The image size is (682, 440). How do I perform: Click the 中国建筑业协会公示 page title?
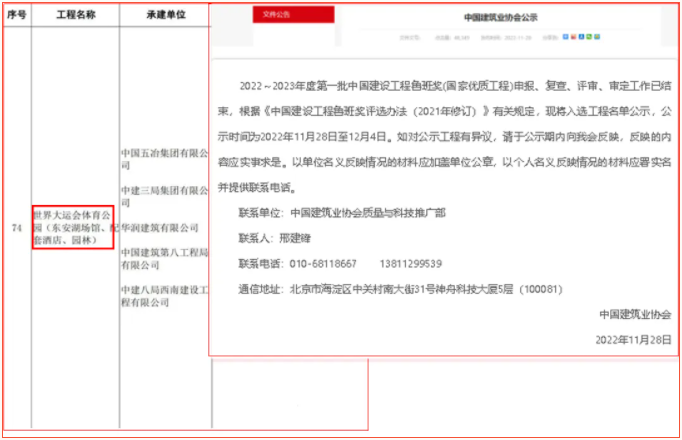point(501,17)
